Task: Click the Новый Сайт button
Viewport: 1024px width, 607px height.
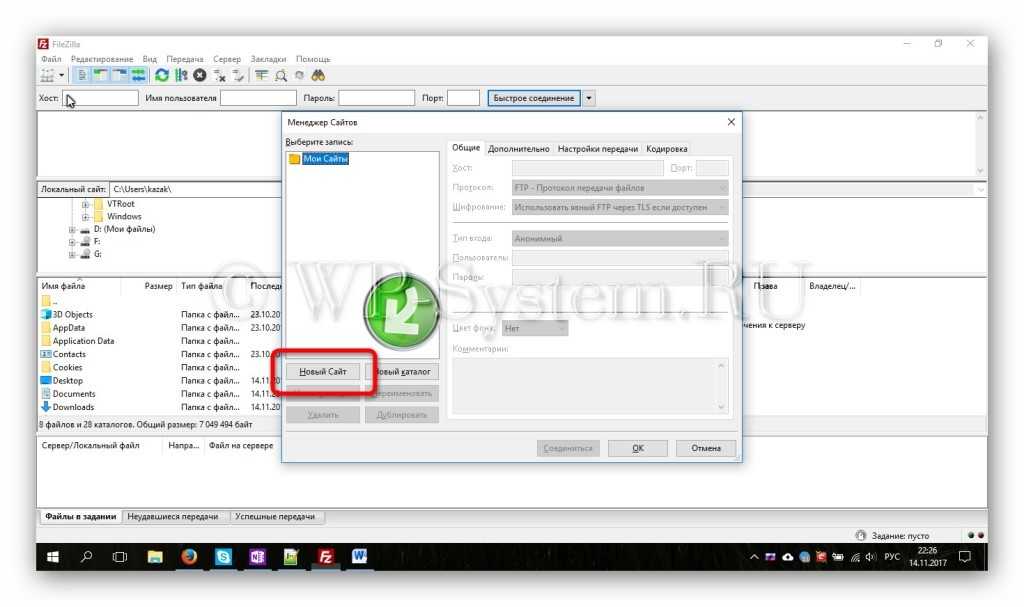Action: (x=323, y=372)
